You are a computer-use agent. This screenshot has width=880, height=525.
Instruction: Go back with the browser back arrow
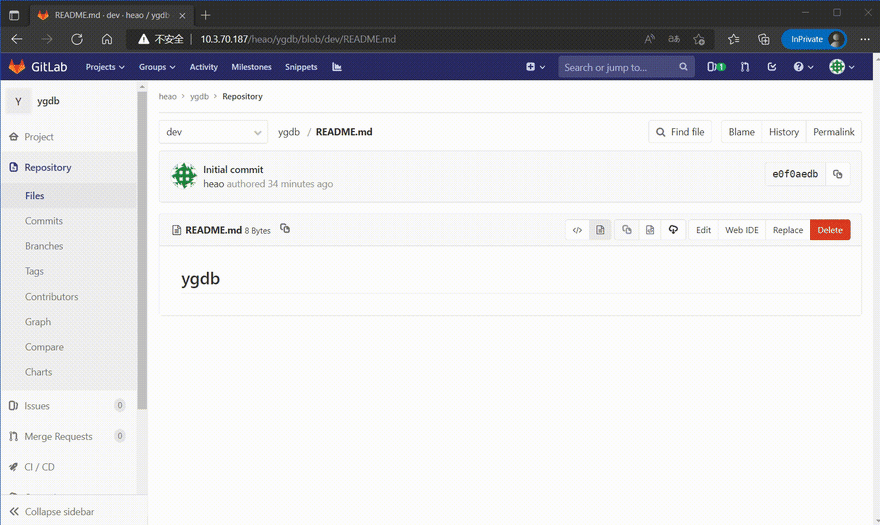(x=17, y=39)
